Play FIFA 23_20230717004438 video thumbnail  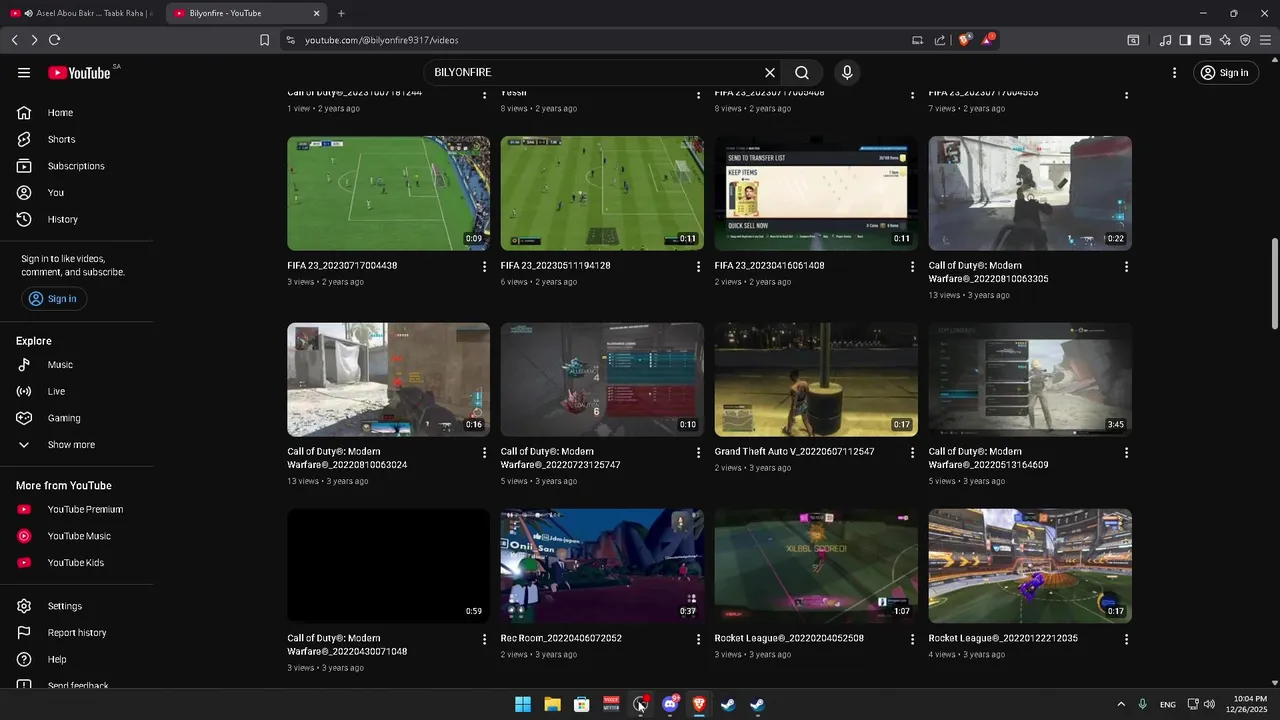388,193
